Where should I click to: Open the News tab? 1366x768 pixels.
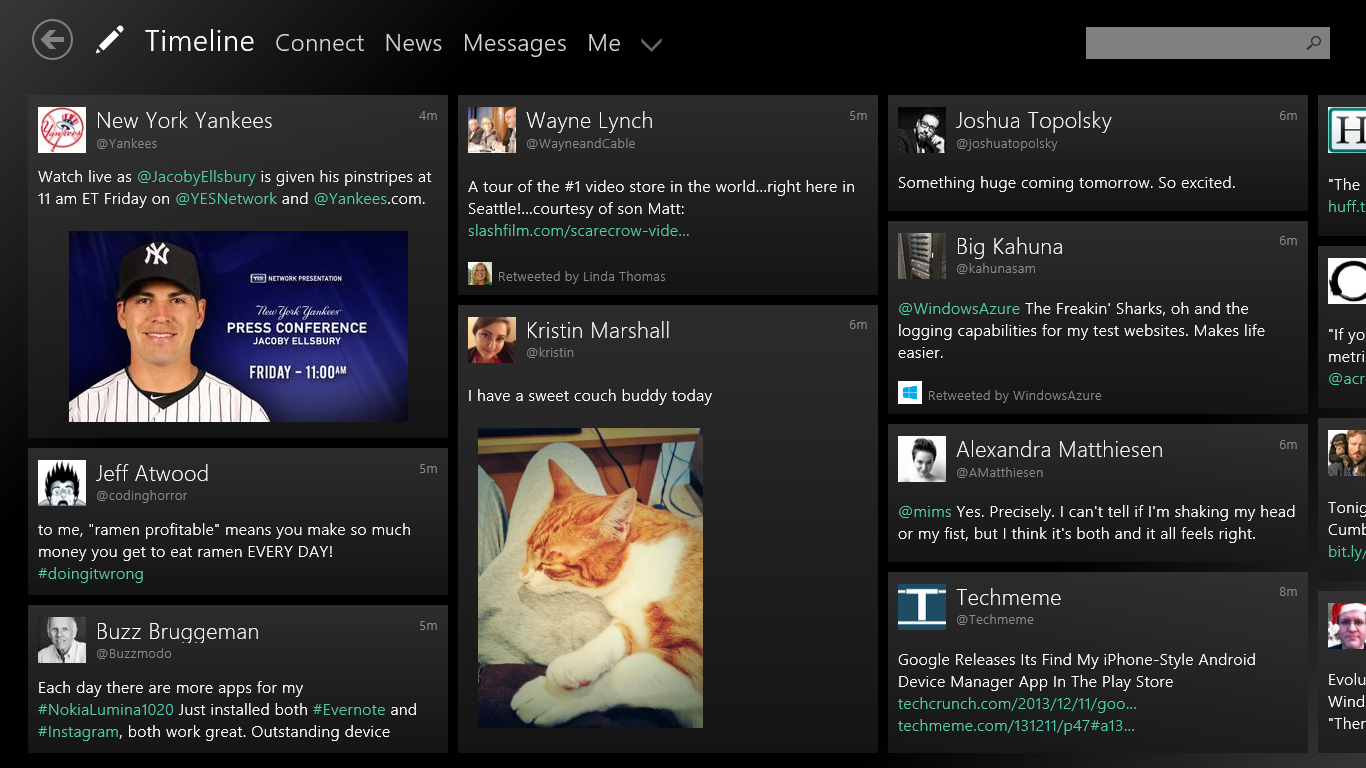[413, 43]
